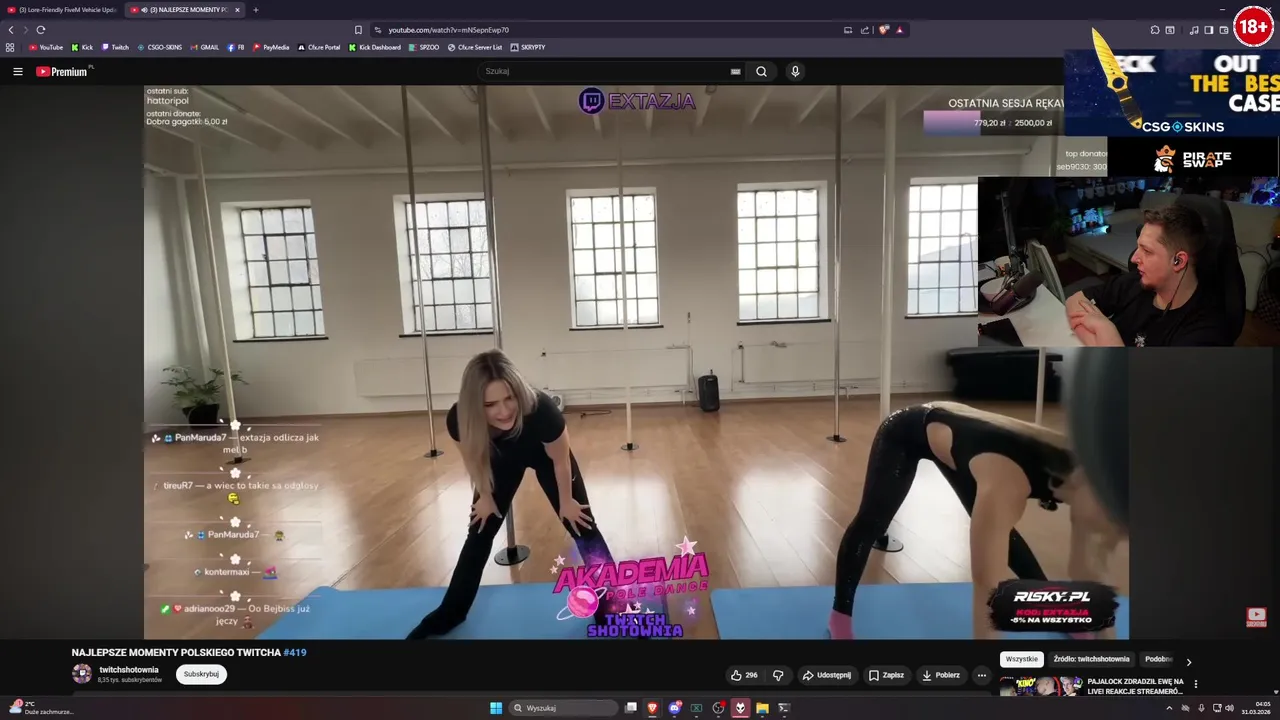Share the video via Udostępnij
This screenshot has height=720, width=1280.
[826, 675]
